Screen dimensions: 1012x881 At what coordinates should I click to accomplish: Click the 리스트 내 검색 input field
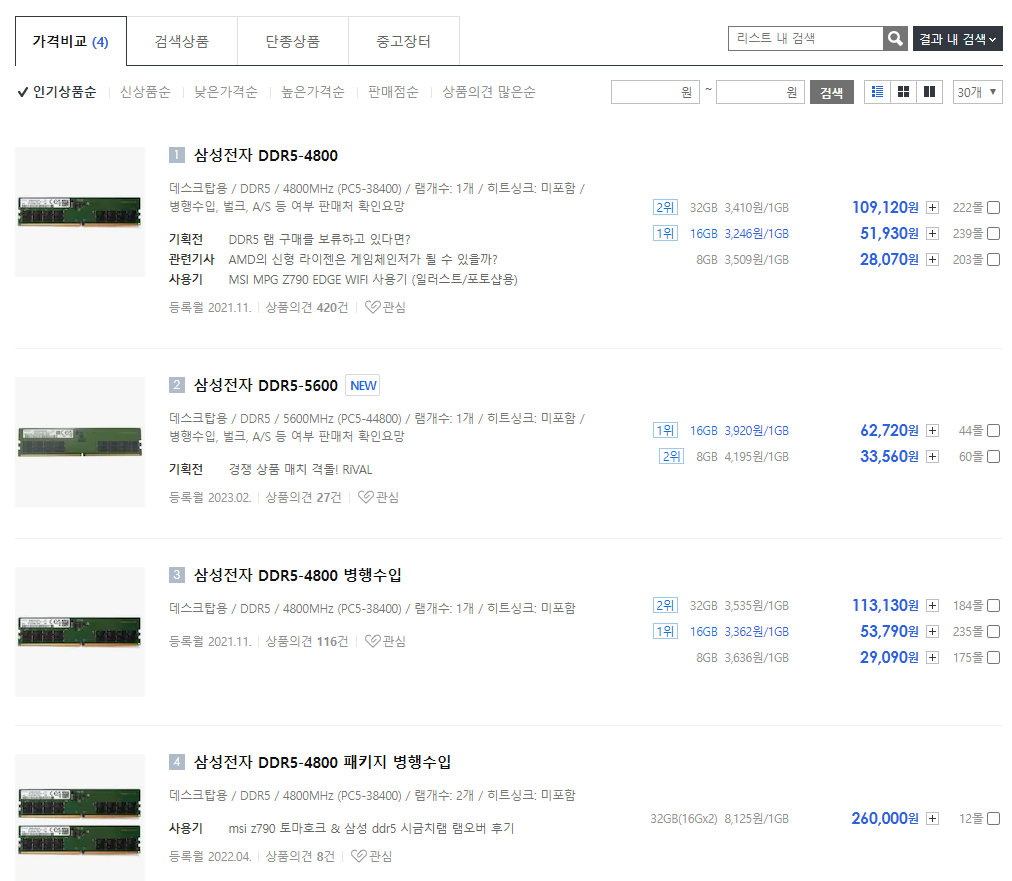pos(805,39)
